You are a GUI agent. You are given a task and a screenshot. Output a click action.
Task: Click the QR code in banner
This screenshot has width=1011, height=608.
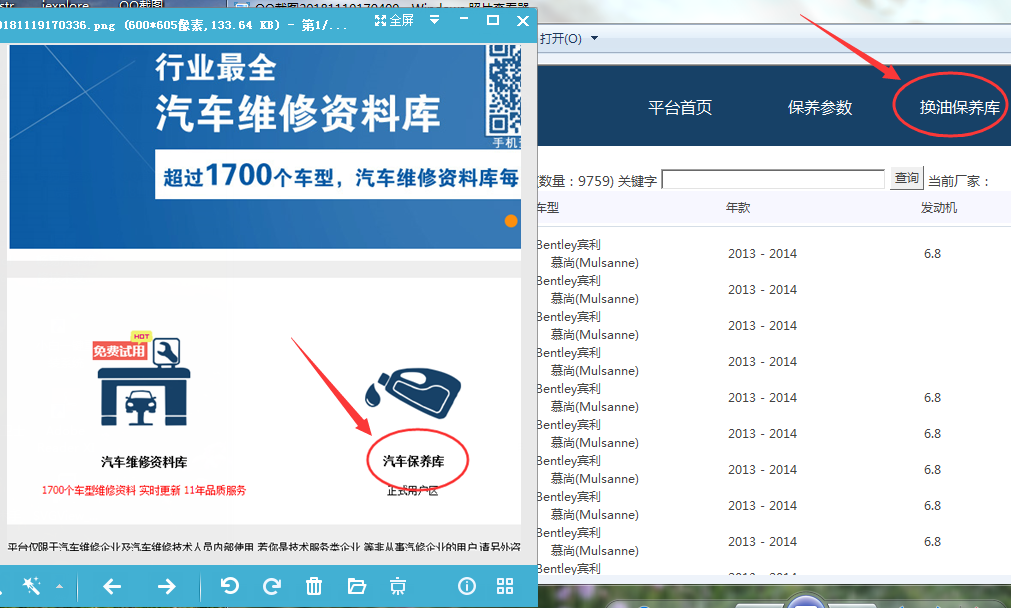pyautogui.click(x=504, y=89)
